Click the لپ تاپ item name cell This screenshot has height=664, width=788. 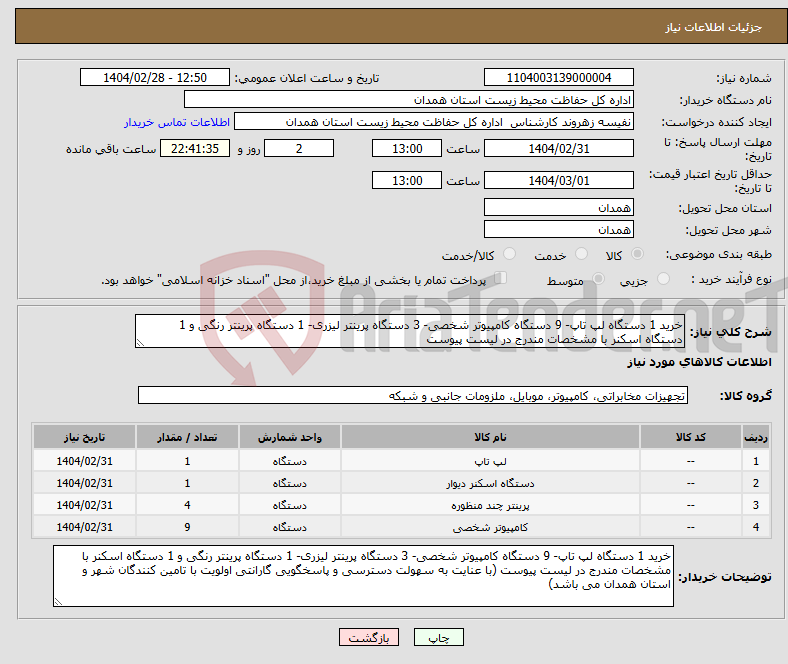(490, 461)
